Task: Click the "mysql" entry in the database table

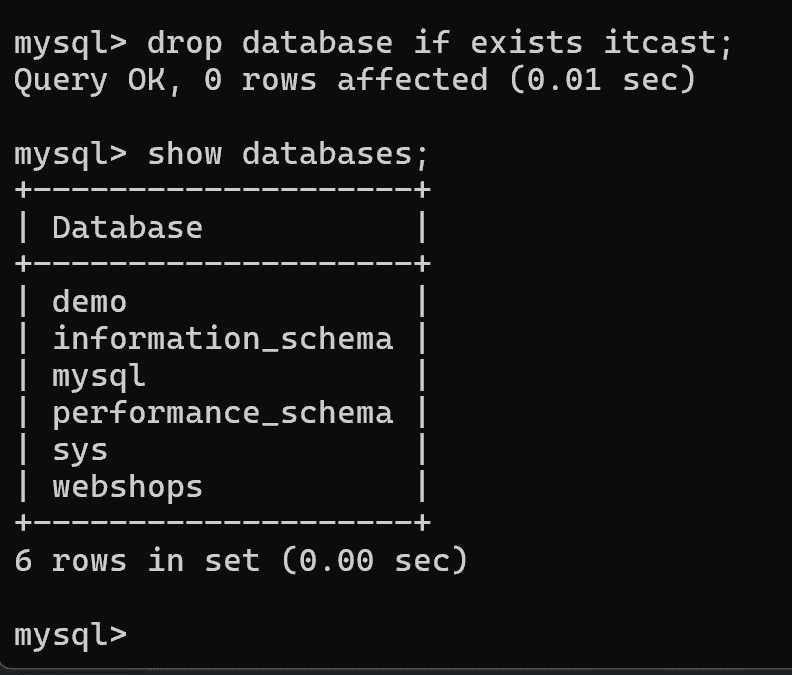Action: pos(99,376)
